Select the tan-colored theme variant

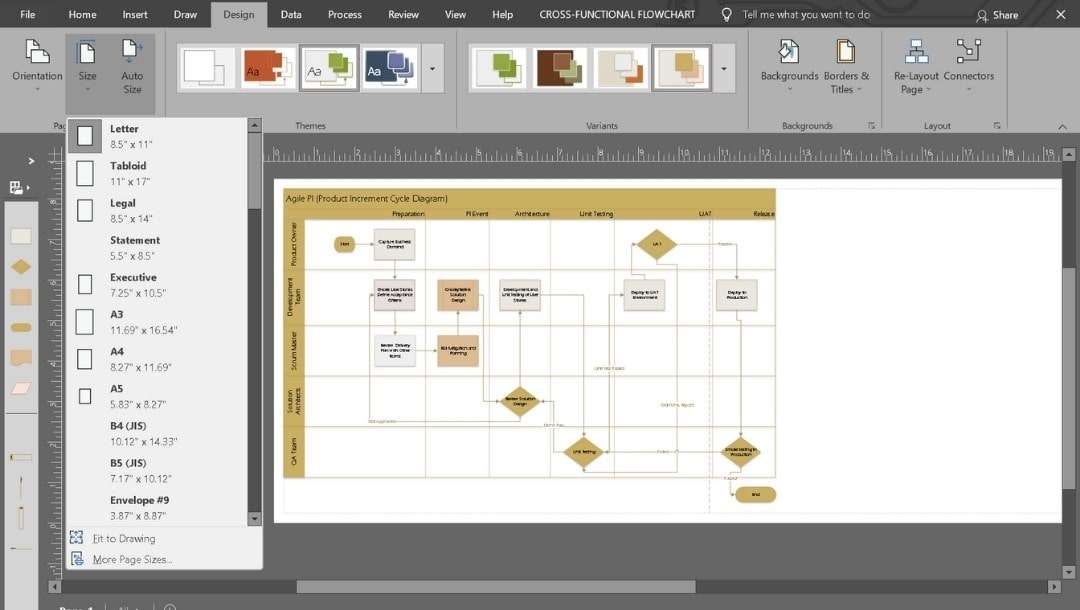681,67
